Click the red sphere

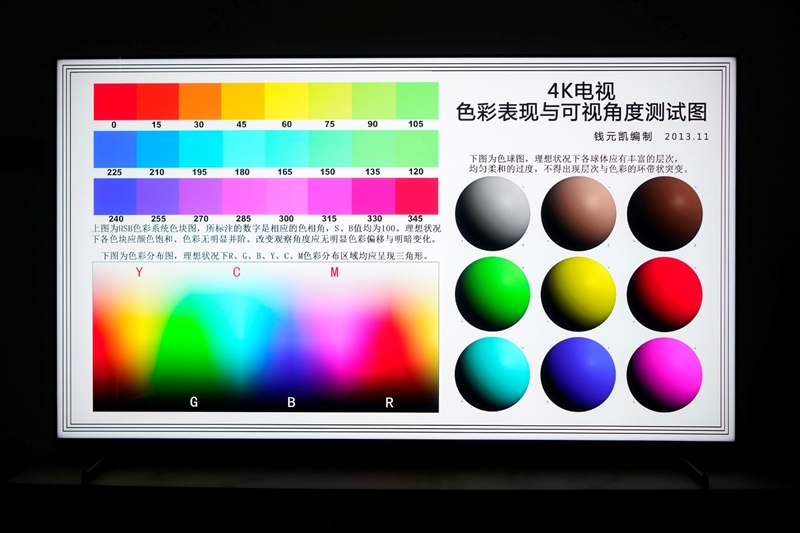click(665, 293)
